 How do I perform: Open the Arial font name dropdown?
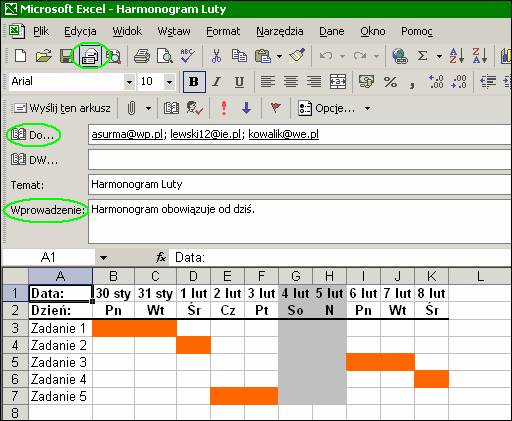click(x=129, y=82)
